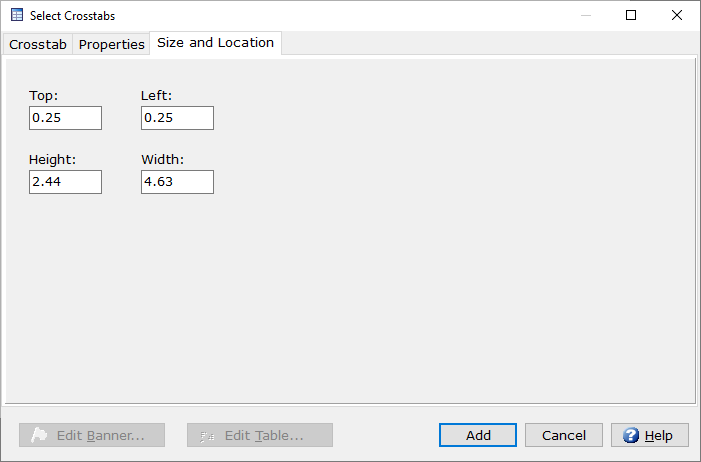Click the Select Crosstabs title bar text

tap(72, 16)
